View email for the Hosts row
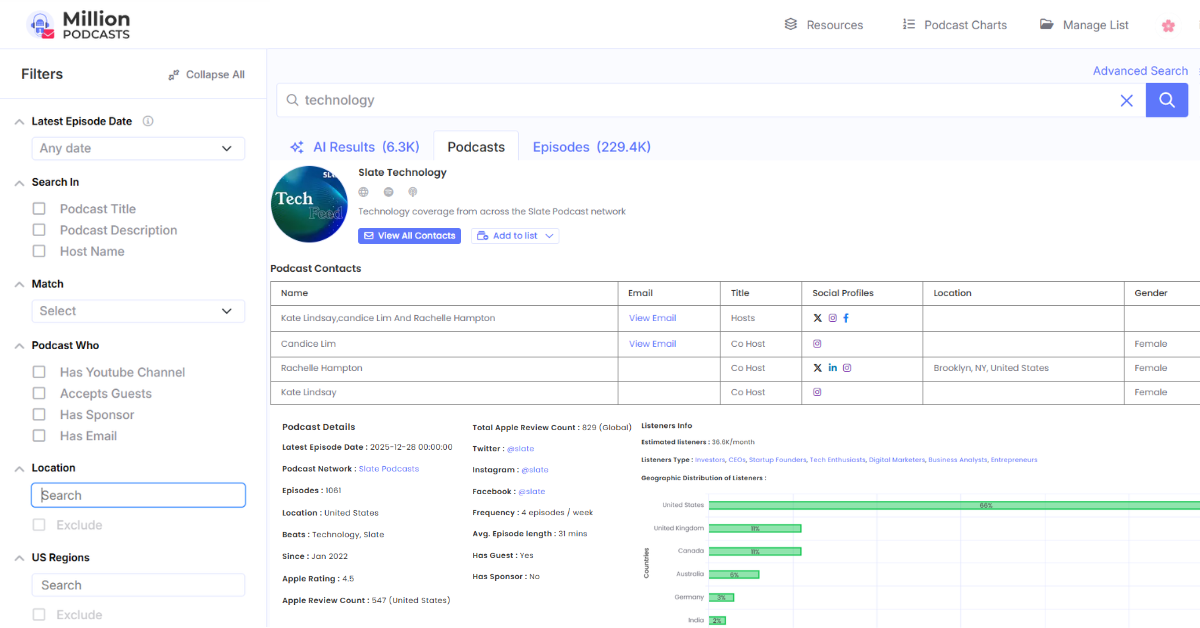 tap(652, 318)
